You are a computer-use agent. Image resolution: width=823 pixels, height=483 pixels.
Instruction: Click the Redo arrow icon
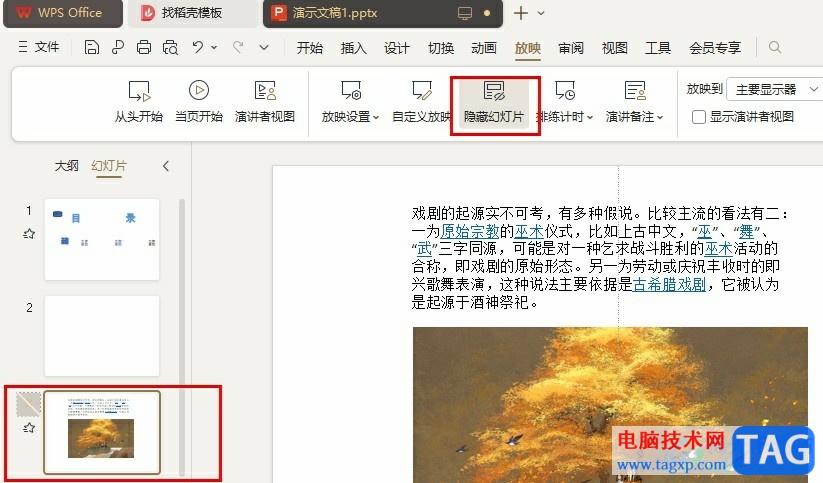pos(238,47)
